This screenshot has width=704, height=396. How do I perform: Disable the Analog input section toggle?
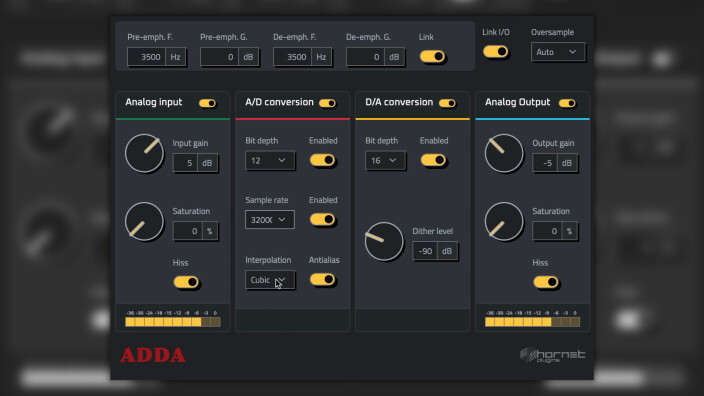(x=207, y=103)
